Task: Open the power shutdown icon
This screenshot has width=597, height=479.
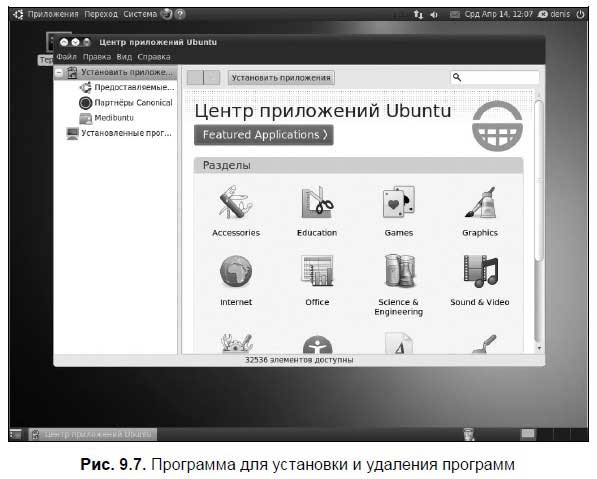Action: (x=580, y=14)
